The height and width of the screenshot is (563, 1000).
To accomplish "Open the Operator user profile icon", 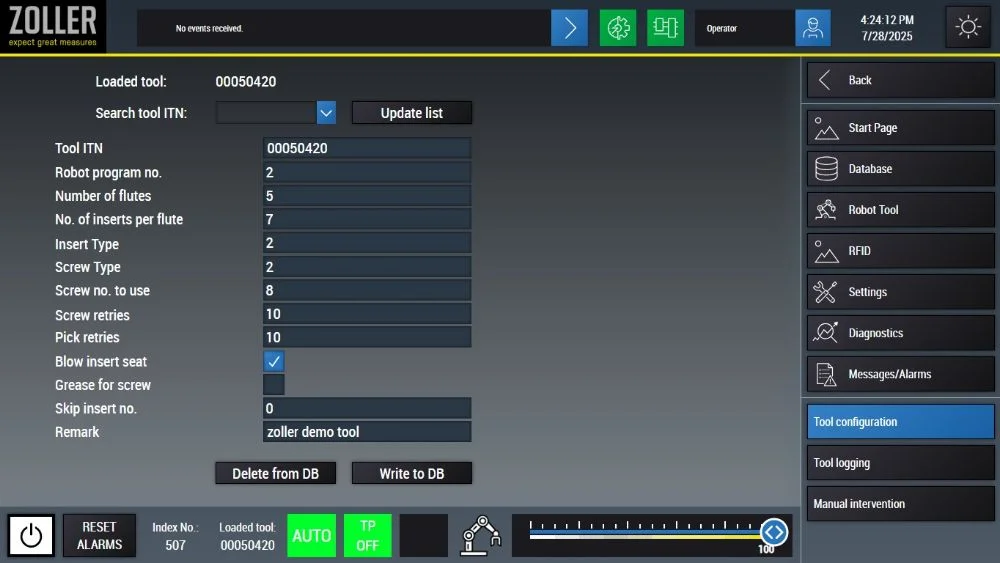I will tap(813, 28).
